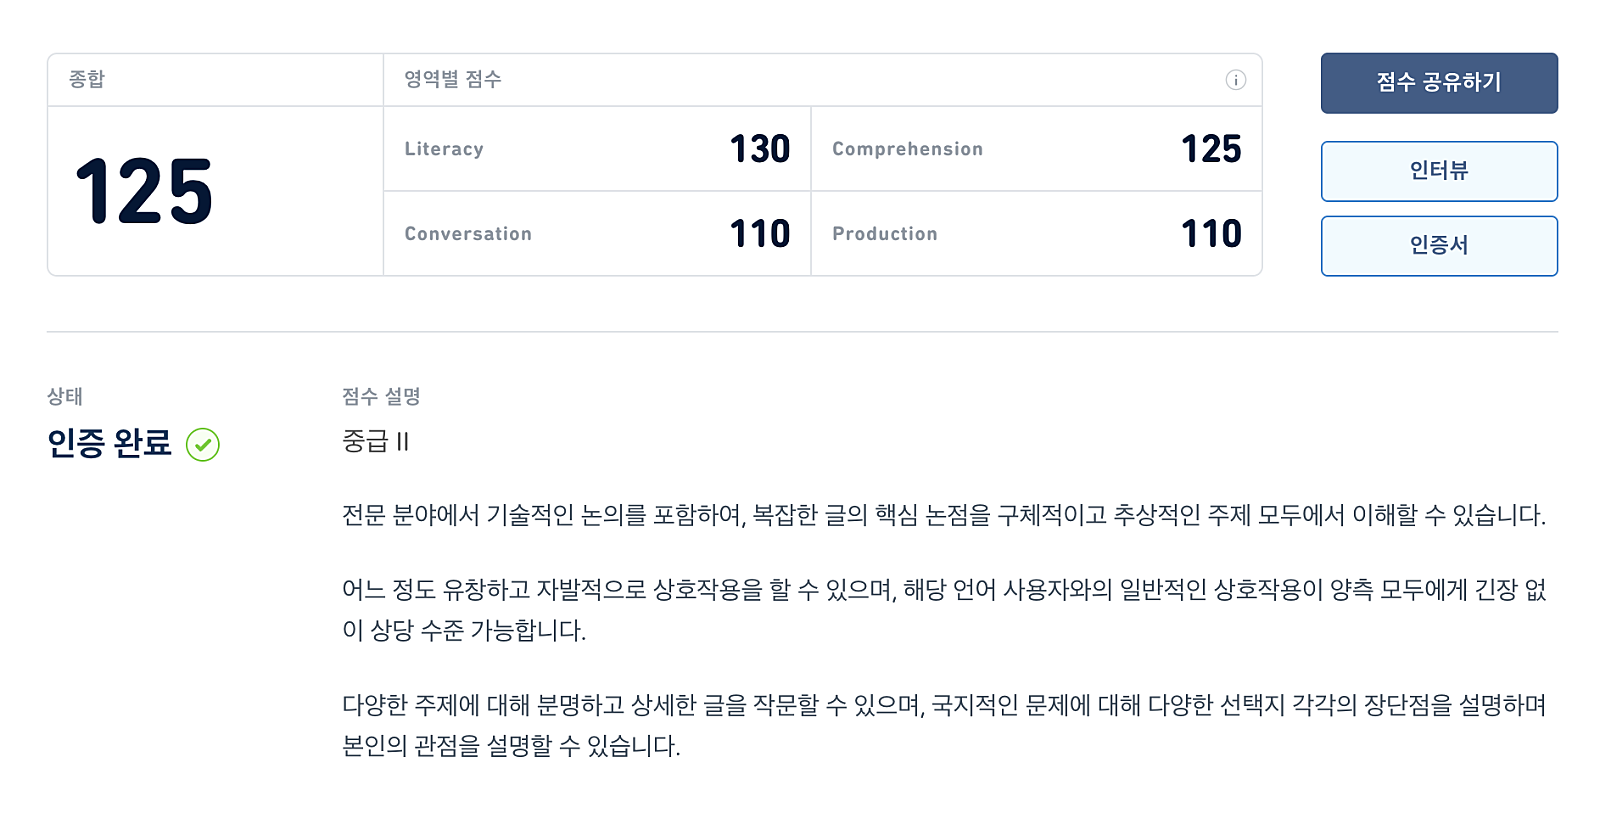1600x813 pixels.
Task: Click the 인증 완료 status text
Action: tap(110, 443)
